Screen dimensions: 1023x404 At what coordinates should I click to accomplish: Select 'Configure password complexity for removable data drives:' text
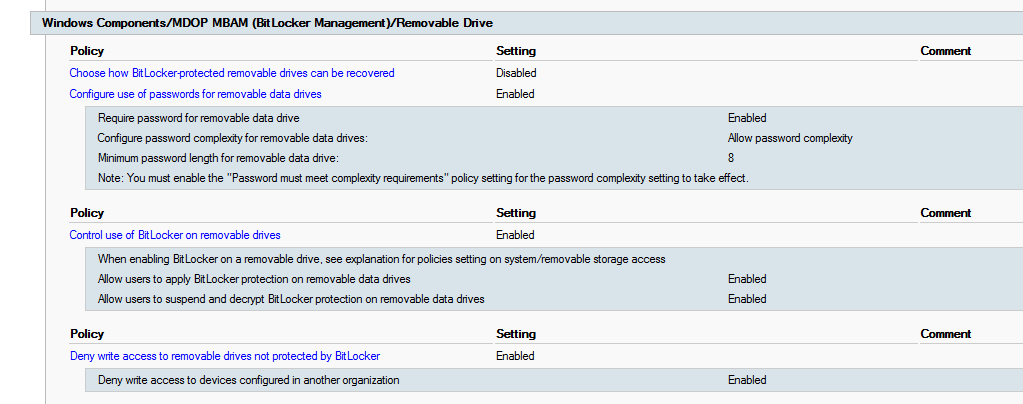[232, 138]
